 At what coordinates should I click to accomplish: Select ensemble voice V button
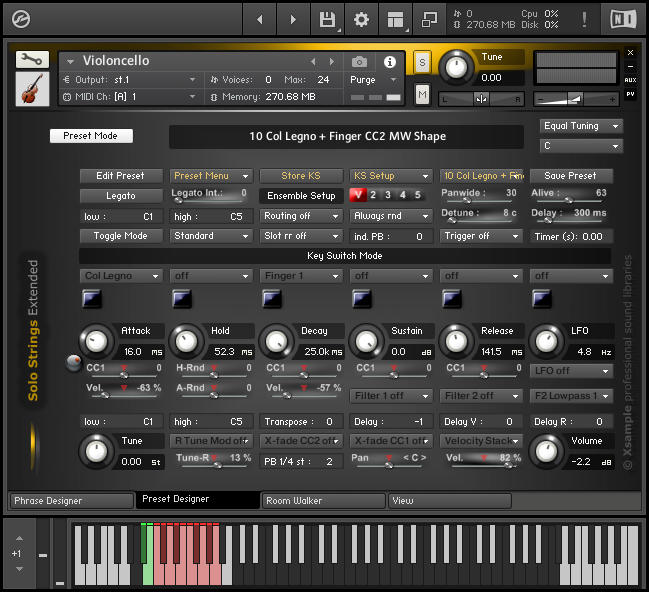[x=358, y=195]
